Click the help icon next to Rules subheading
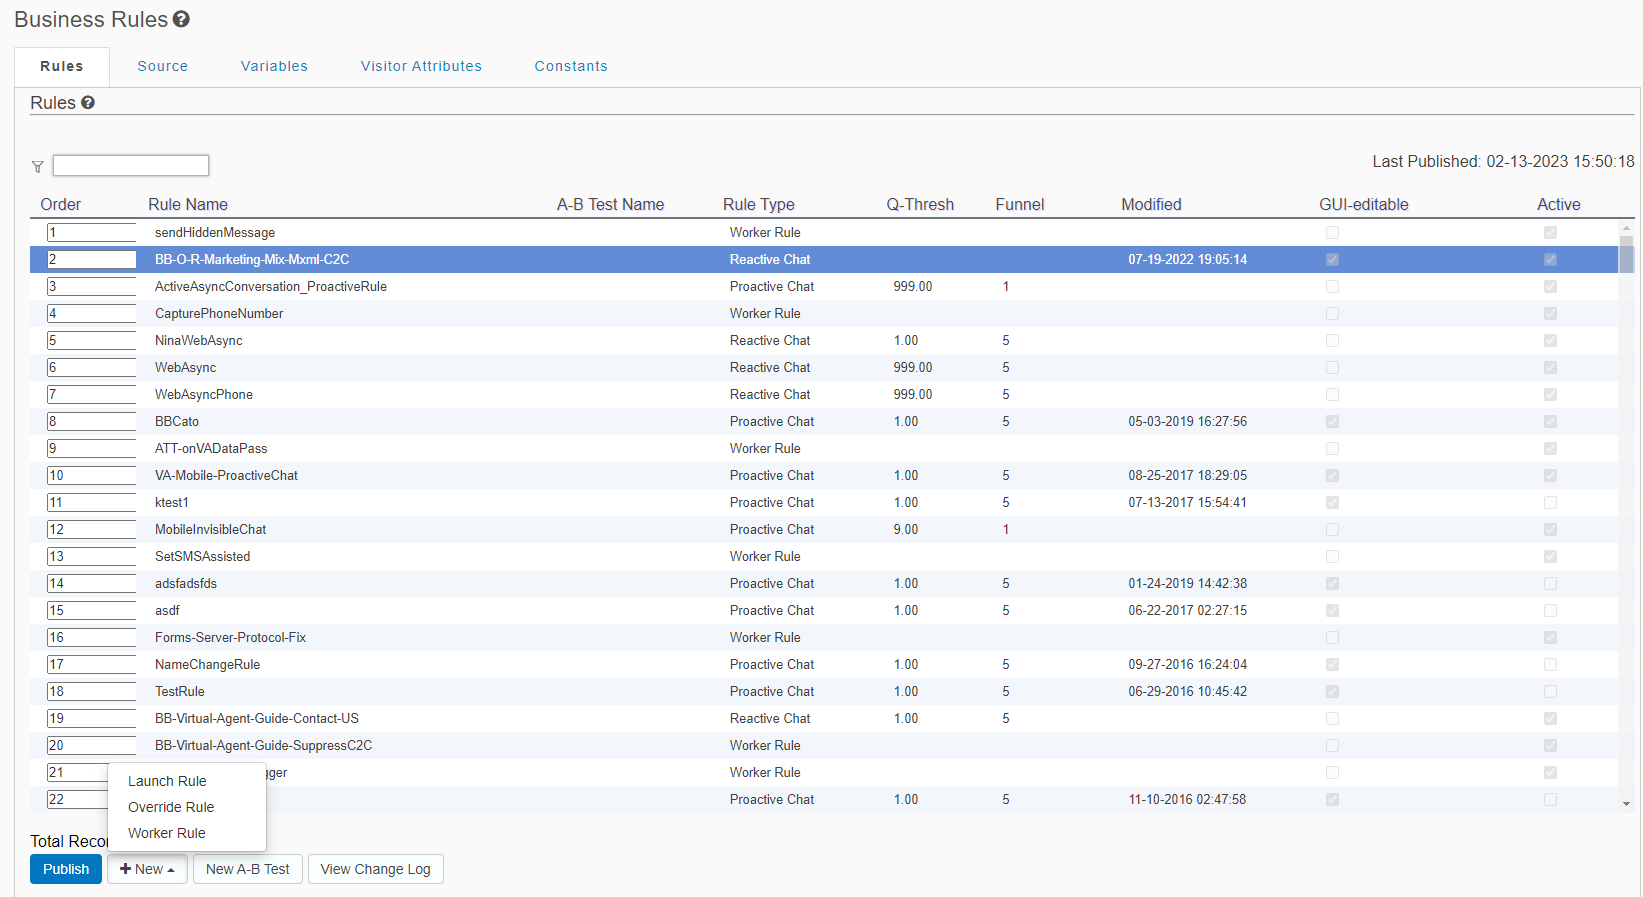1643x897 pixels. tap(88, 103)
